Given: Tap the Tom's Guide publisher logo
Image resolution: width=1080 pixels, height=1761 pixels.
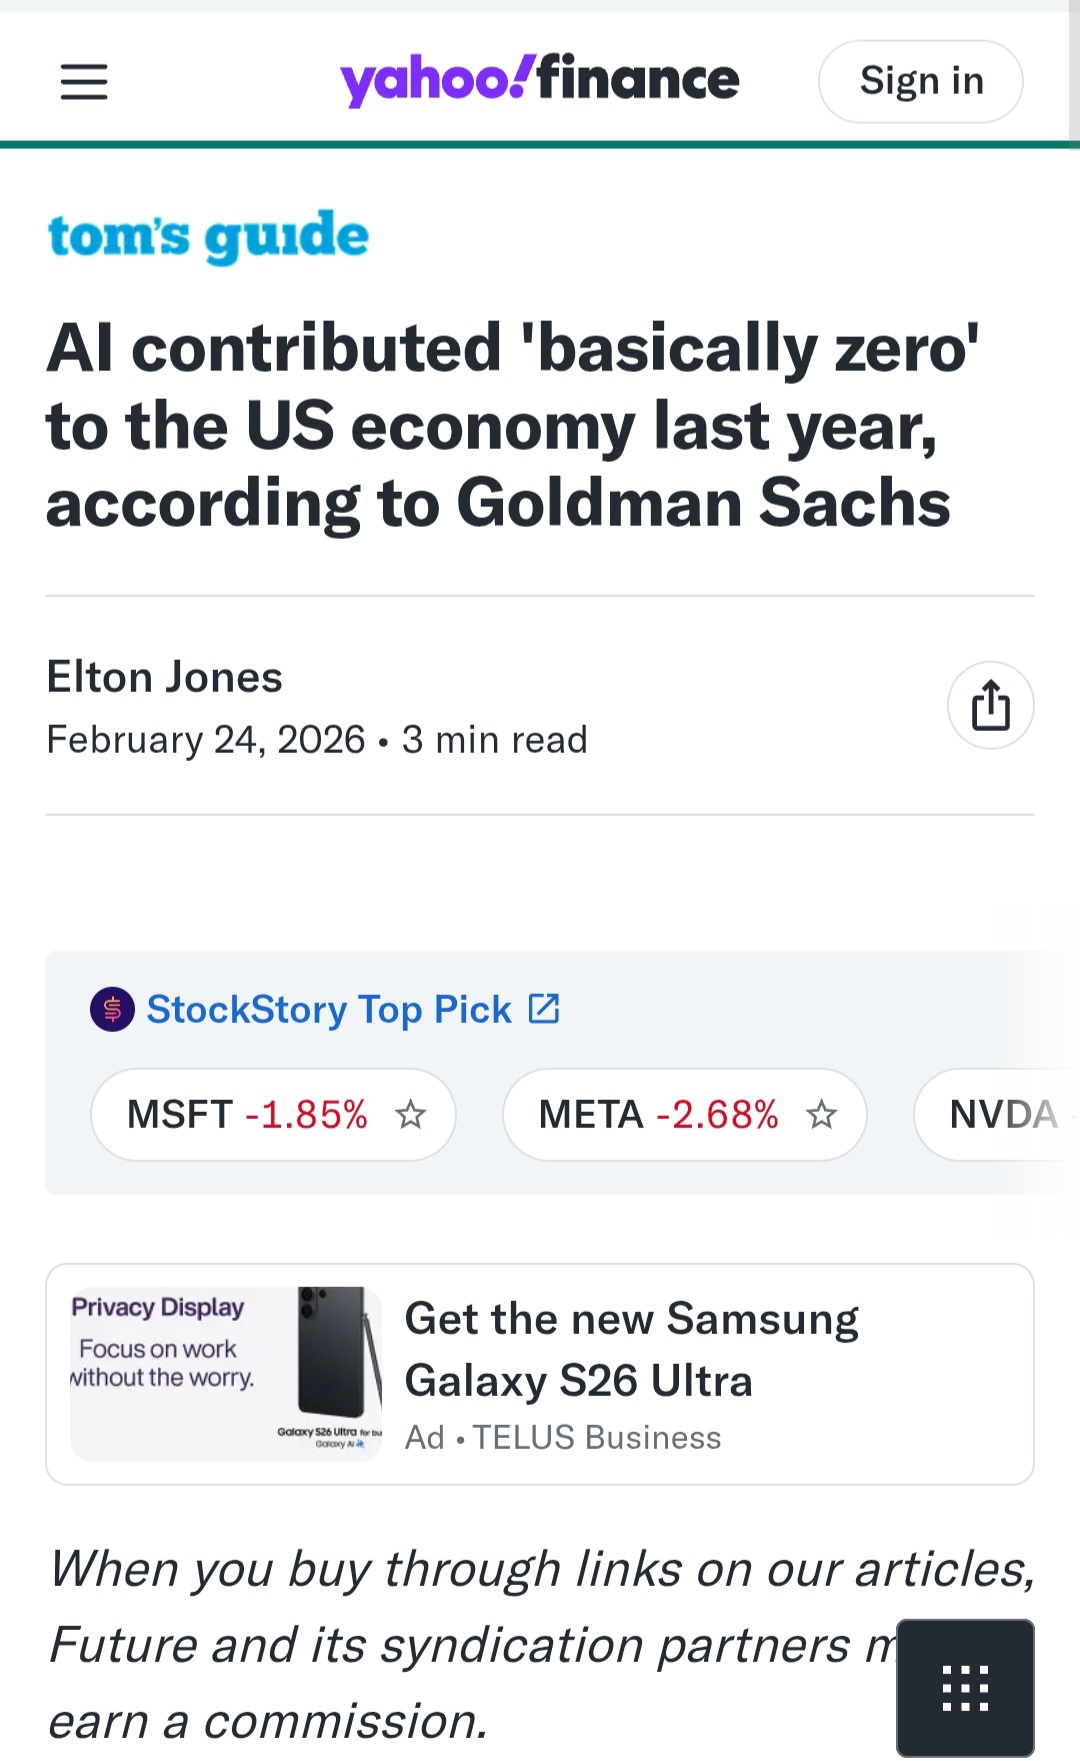Looking at the screenshot, I should (x=208, y=237).
